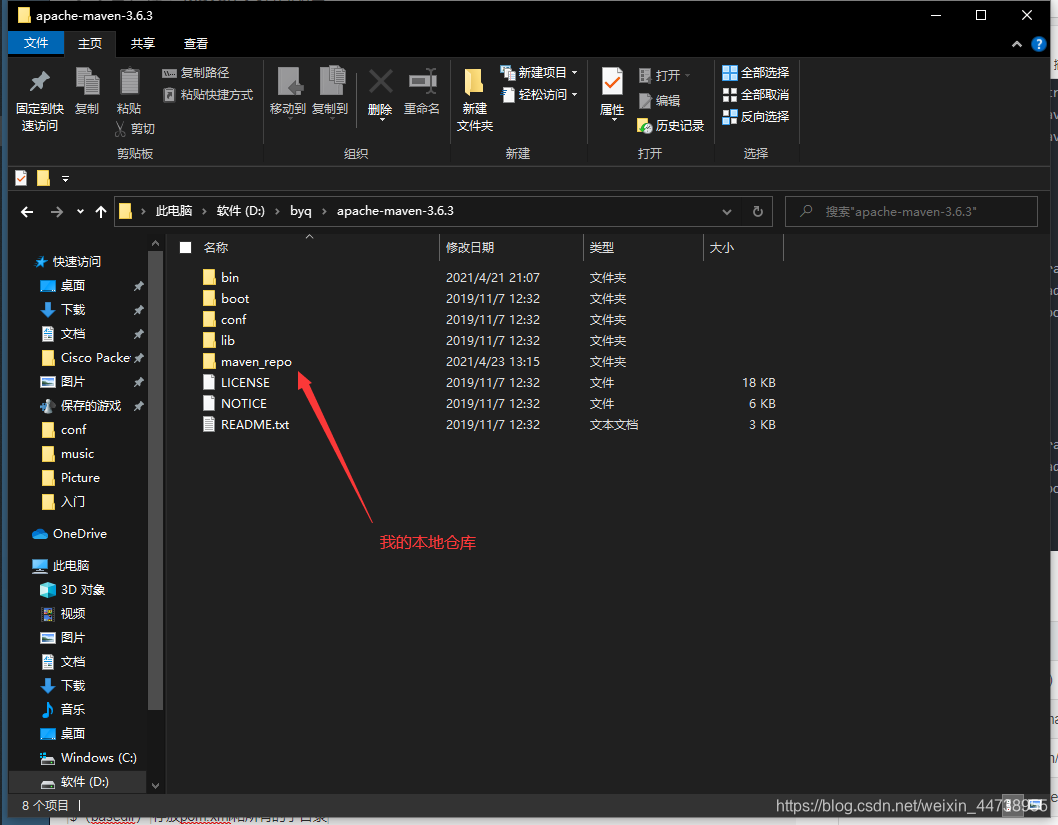Screen dimensions: 1058x825
Task: Collapse the ribbon with chevron
Action: (1017, 44)
